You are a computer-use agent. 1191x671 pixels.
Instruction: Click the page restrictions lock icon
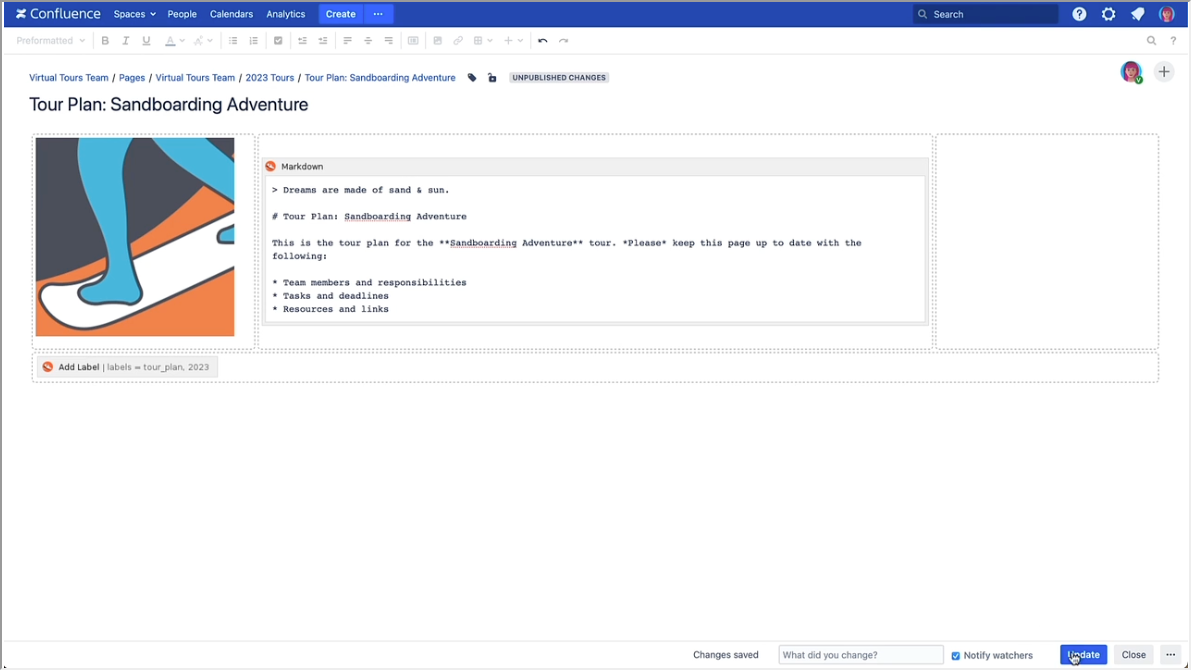coord(491,77)
